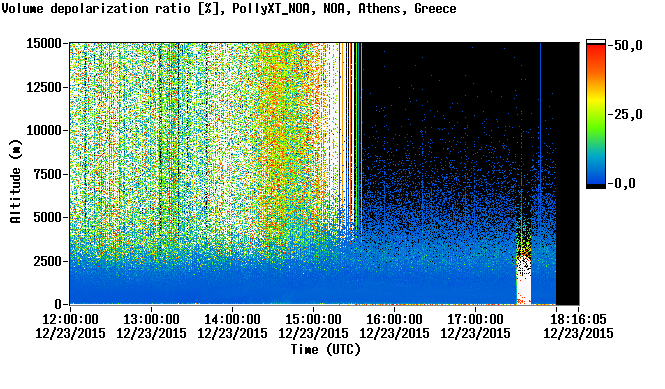Viewport: 665px width, 389px height.
Task: Click the 2500 altitude tick label
Action: [x=48, y=261]
